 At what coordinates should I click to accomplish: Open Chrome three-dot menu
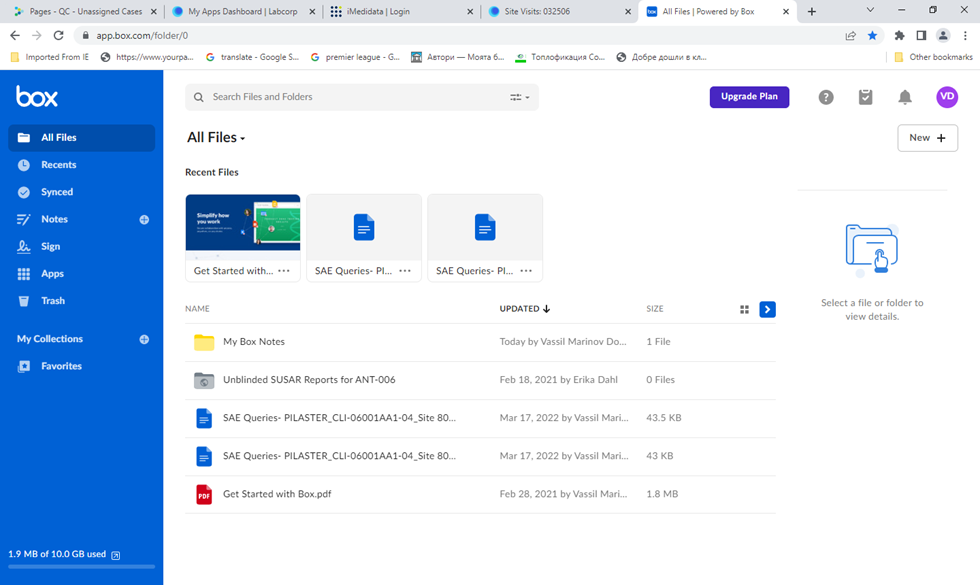[966, 36]
